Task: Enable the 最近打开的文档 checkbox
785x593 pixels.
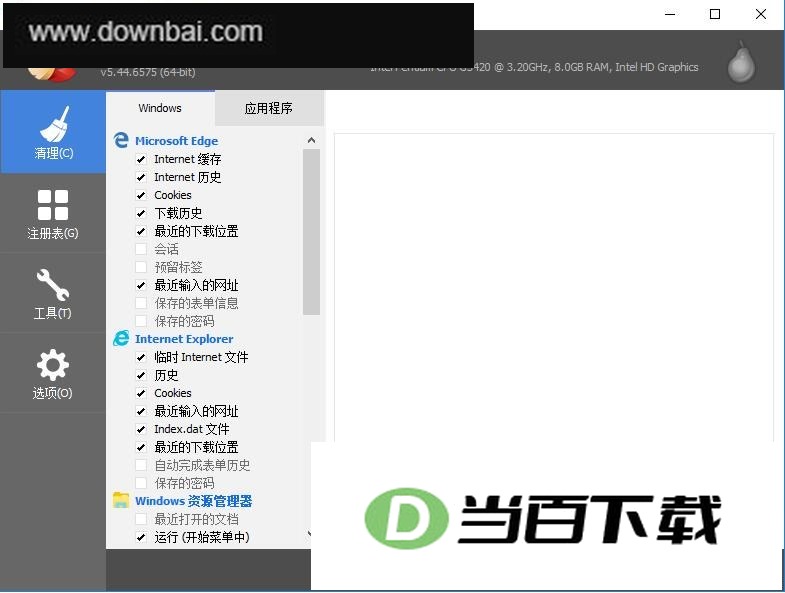Action: pos(141,519)
